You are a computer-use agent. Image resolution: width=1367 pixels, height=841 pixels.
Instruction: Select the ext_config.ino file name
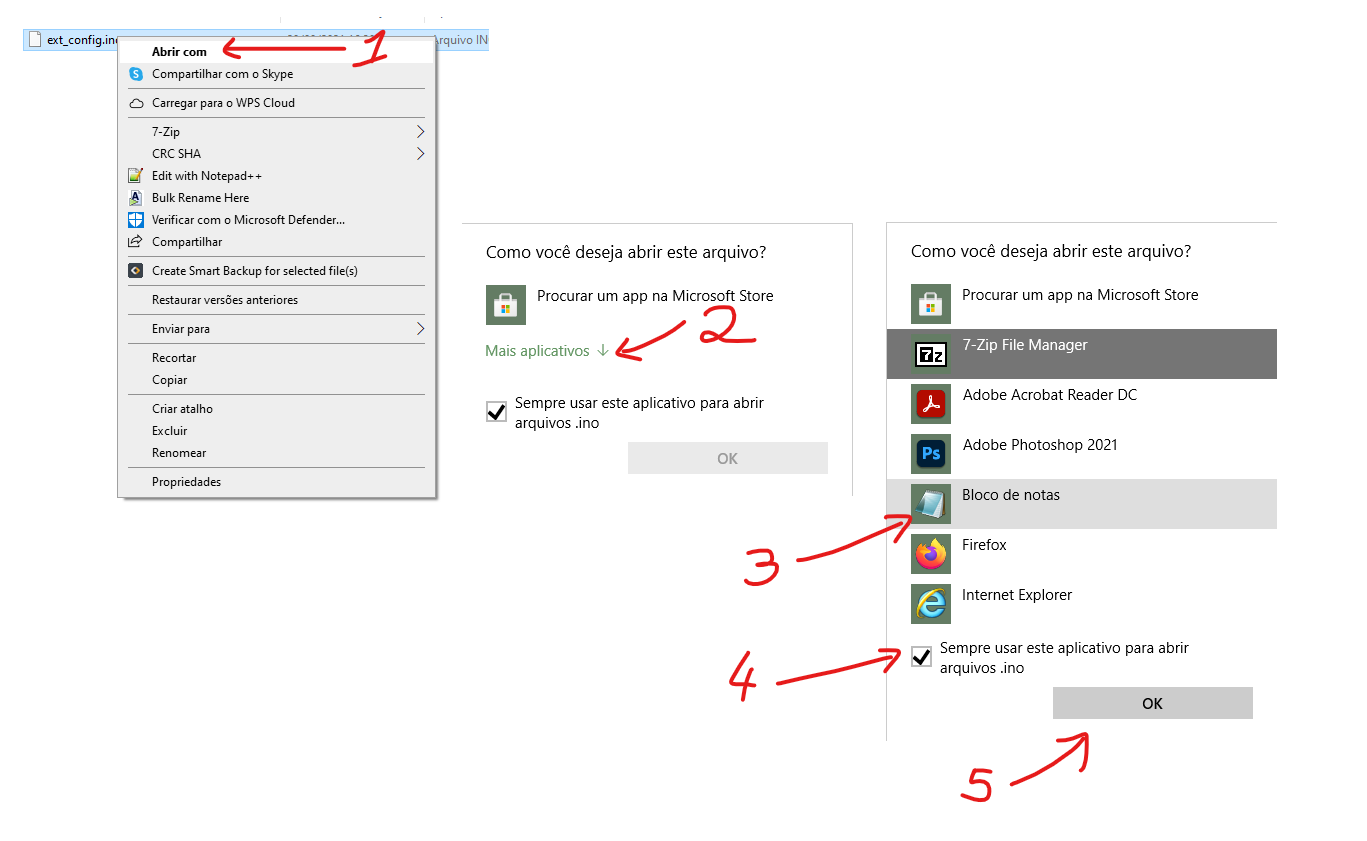pyautogui.click(x=83, y=40)
